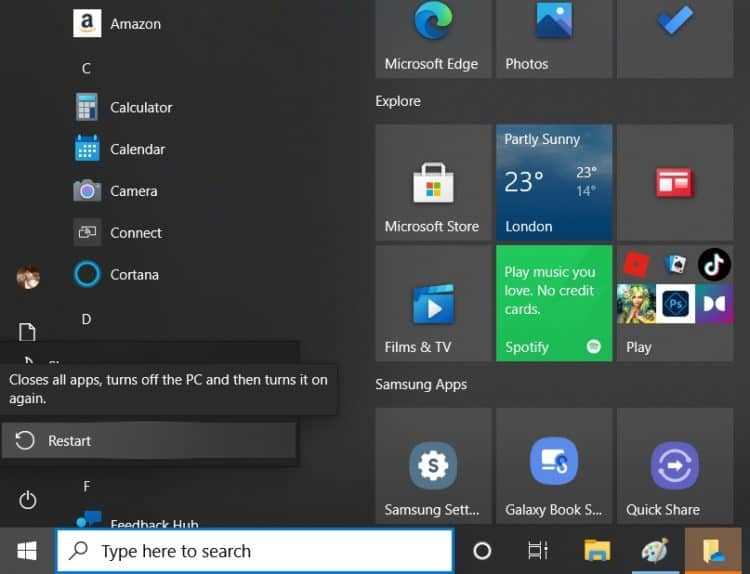Launch Calculator from the app list

124,107
